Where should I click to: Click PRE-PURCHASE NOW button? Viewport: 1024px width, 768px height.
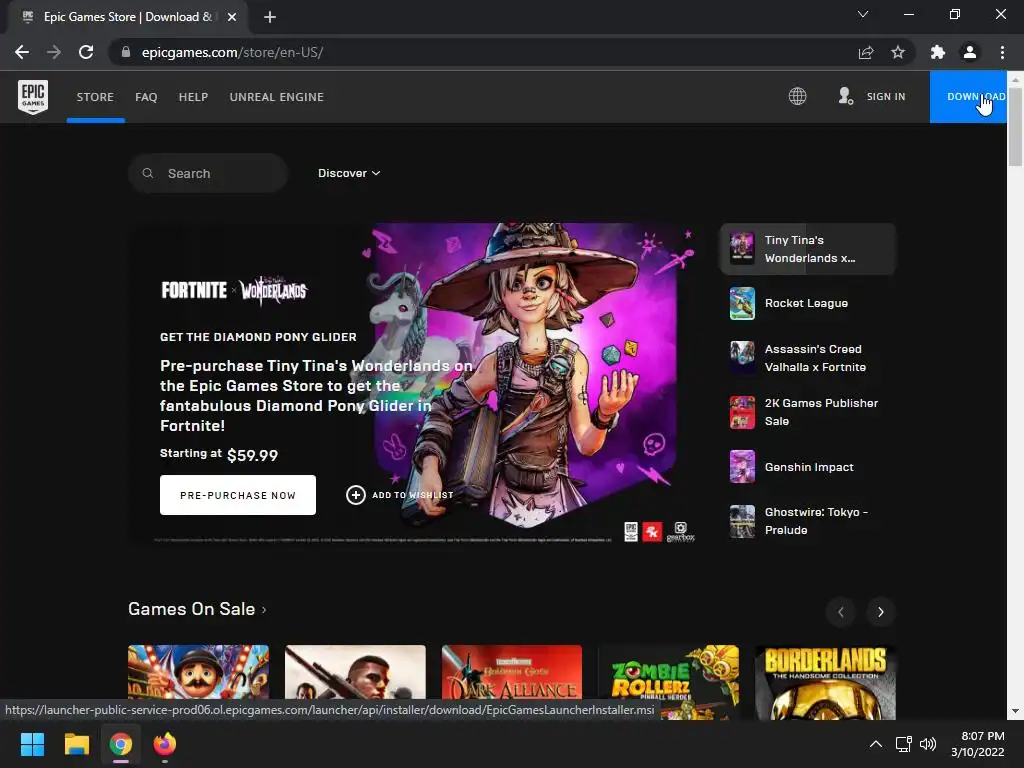(238, 495)
